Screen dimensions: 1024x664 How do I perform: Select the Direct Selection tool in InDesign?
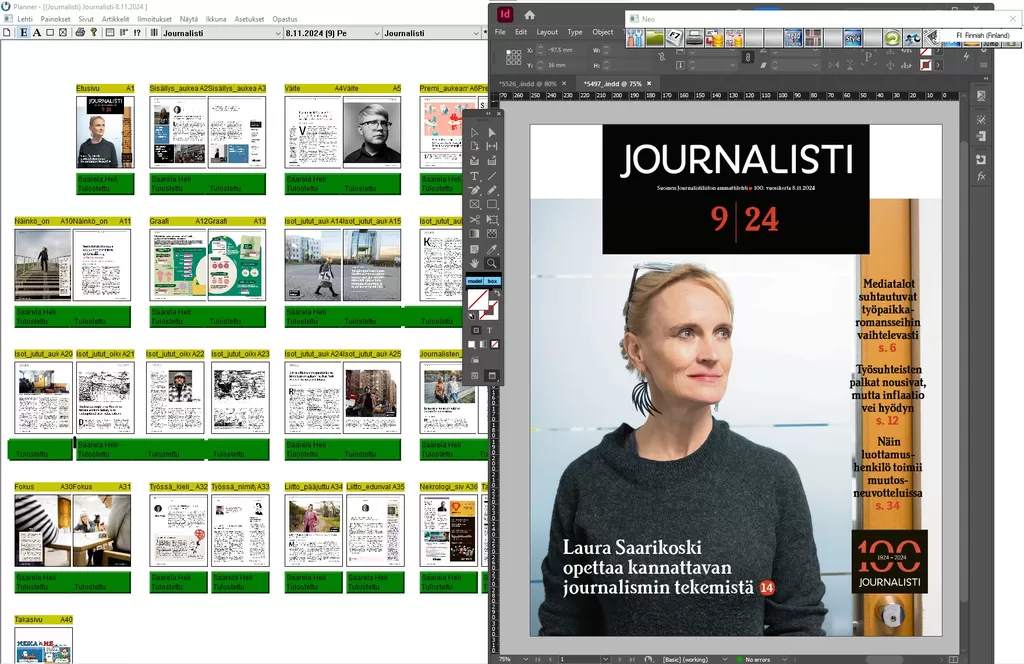[492, 133]
